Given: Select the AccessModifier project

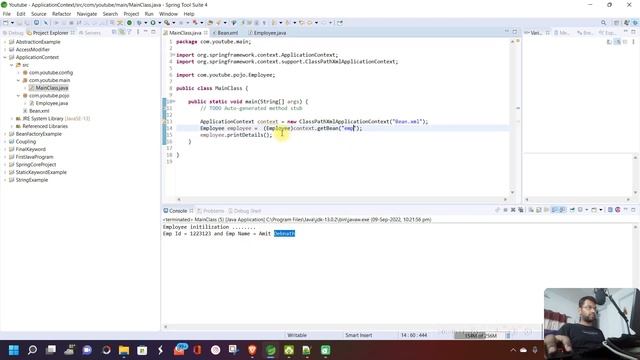Looking at the screenshot, I should coord(32,50).
